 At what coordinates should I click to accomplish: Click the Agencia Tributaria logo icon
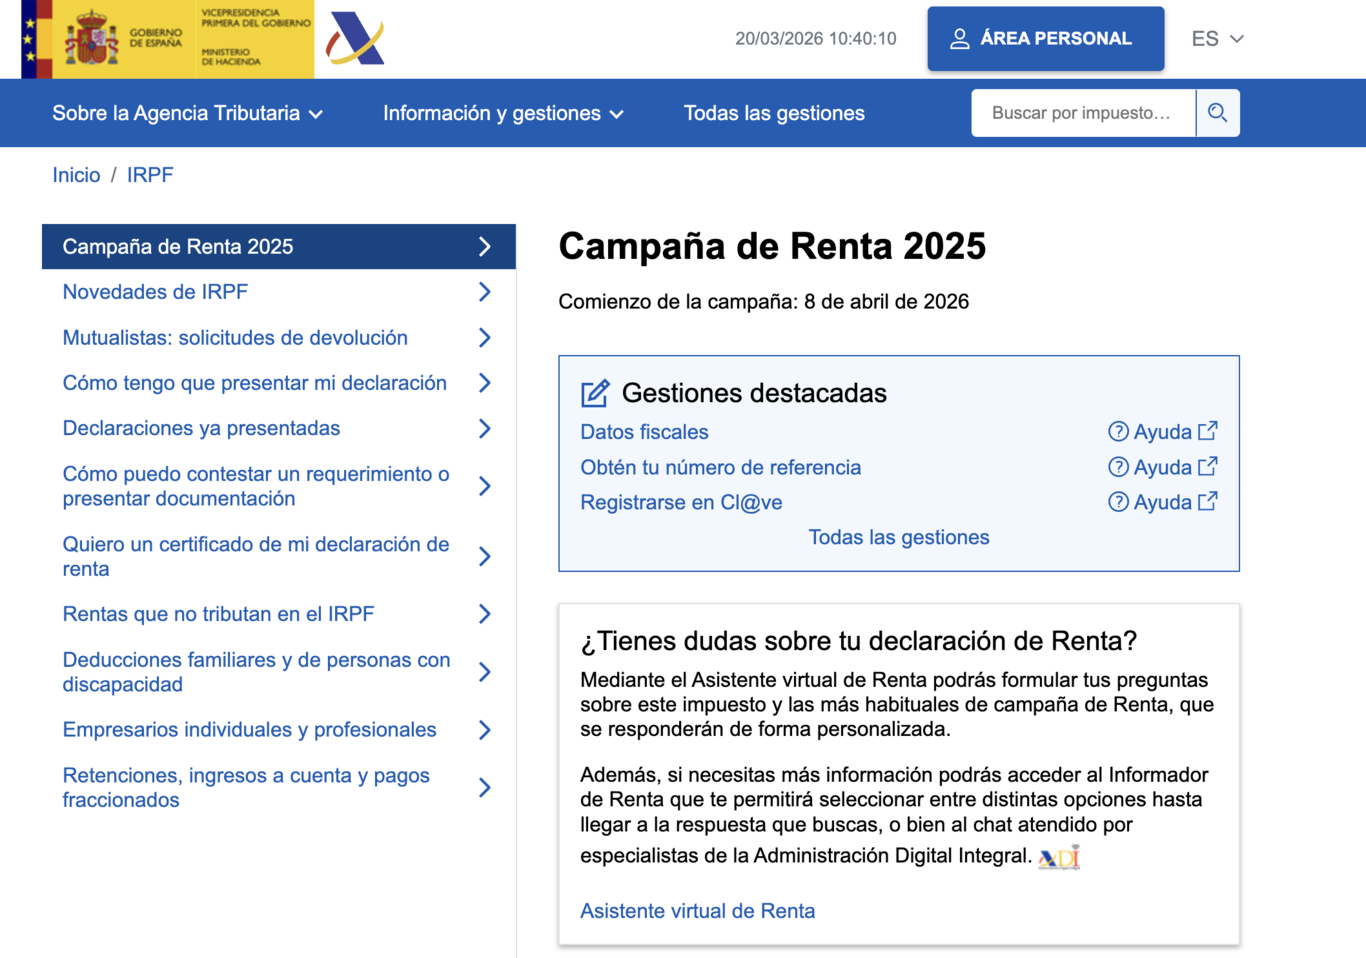coord(355,39)
